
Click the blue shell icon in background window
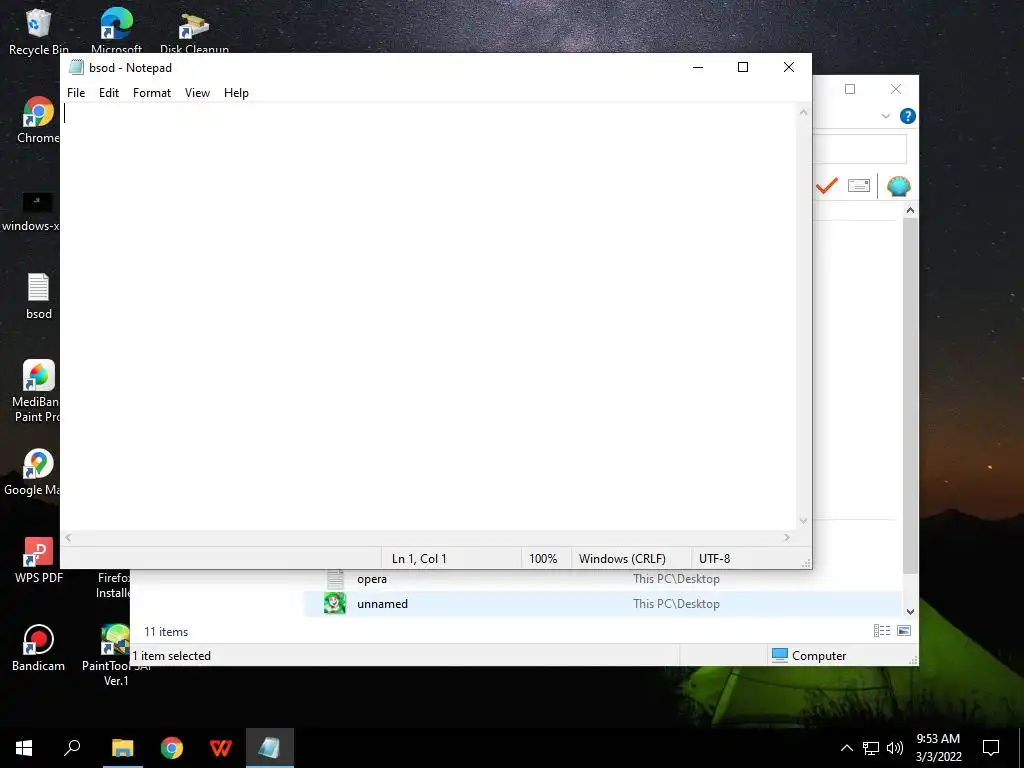[x=899, y=186]
